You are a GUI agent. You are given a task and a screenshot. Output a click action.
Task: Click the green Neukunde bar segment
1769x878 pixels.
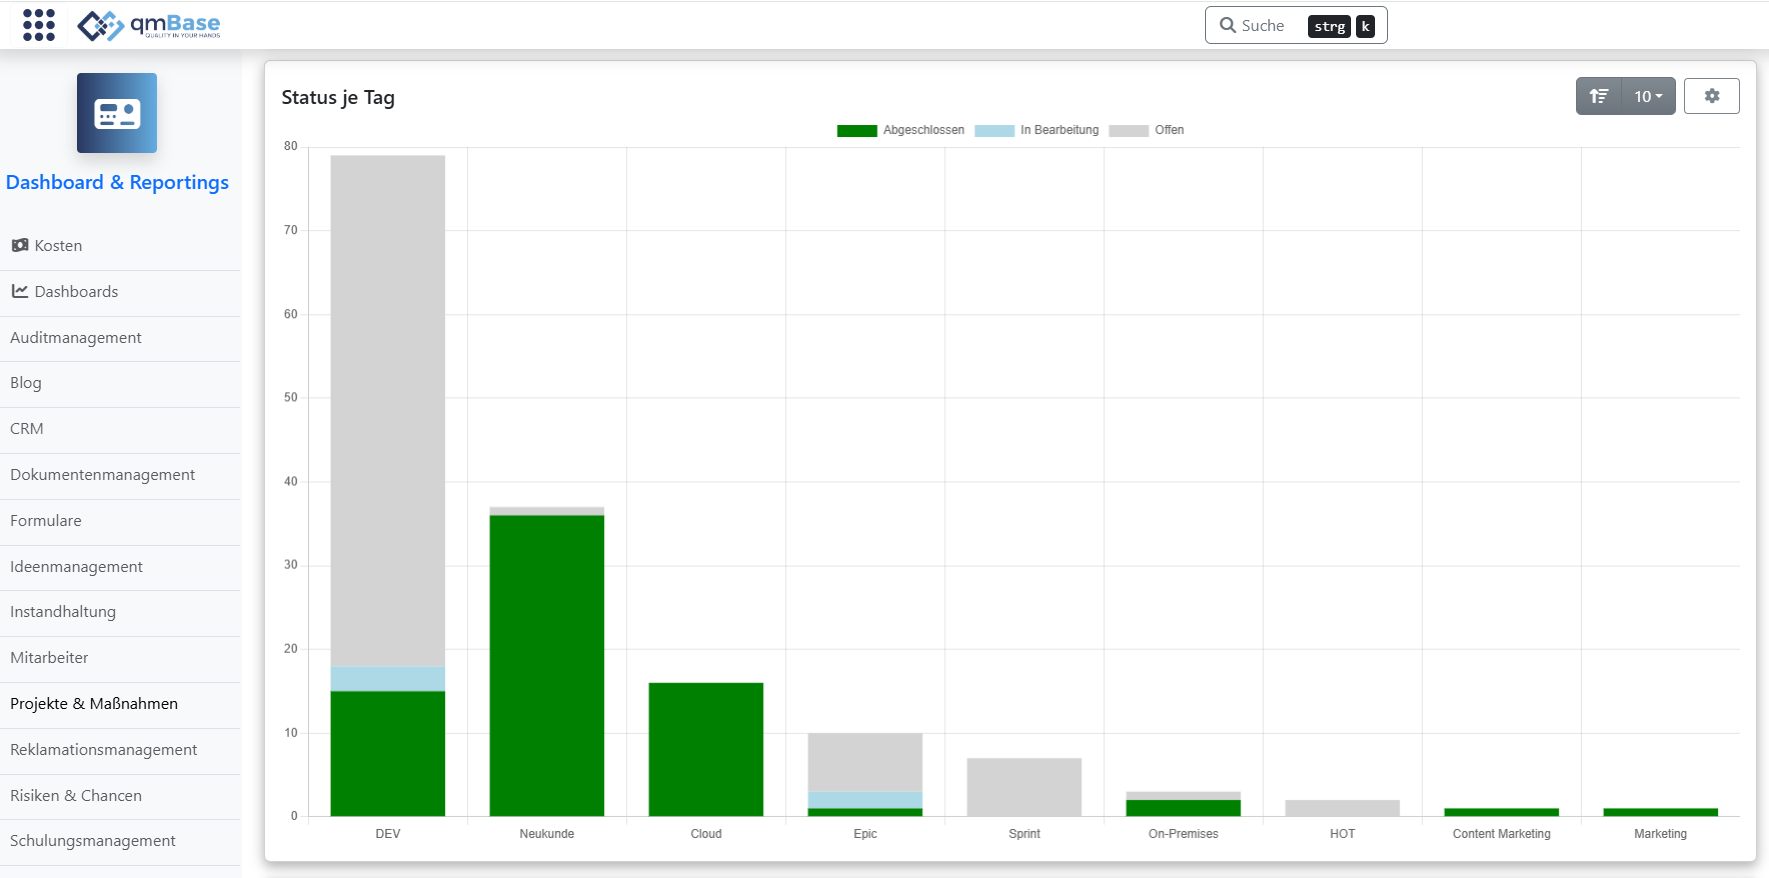[x=546, y=665]
